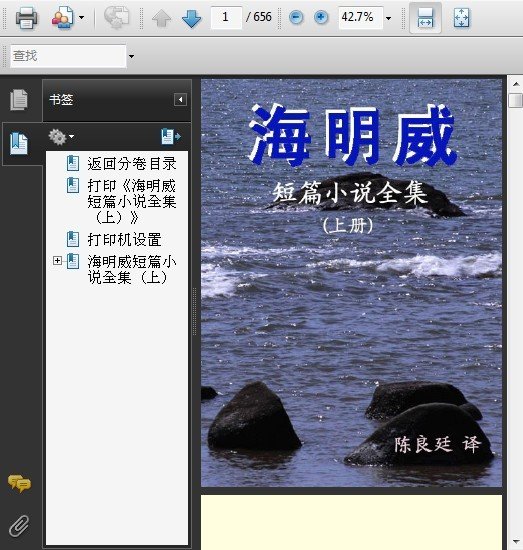Open the page thumbnails panel
The image size is (523, 550).
click(19, 100)
